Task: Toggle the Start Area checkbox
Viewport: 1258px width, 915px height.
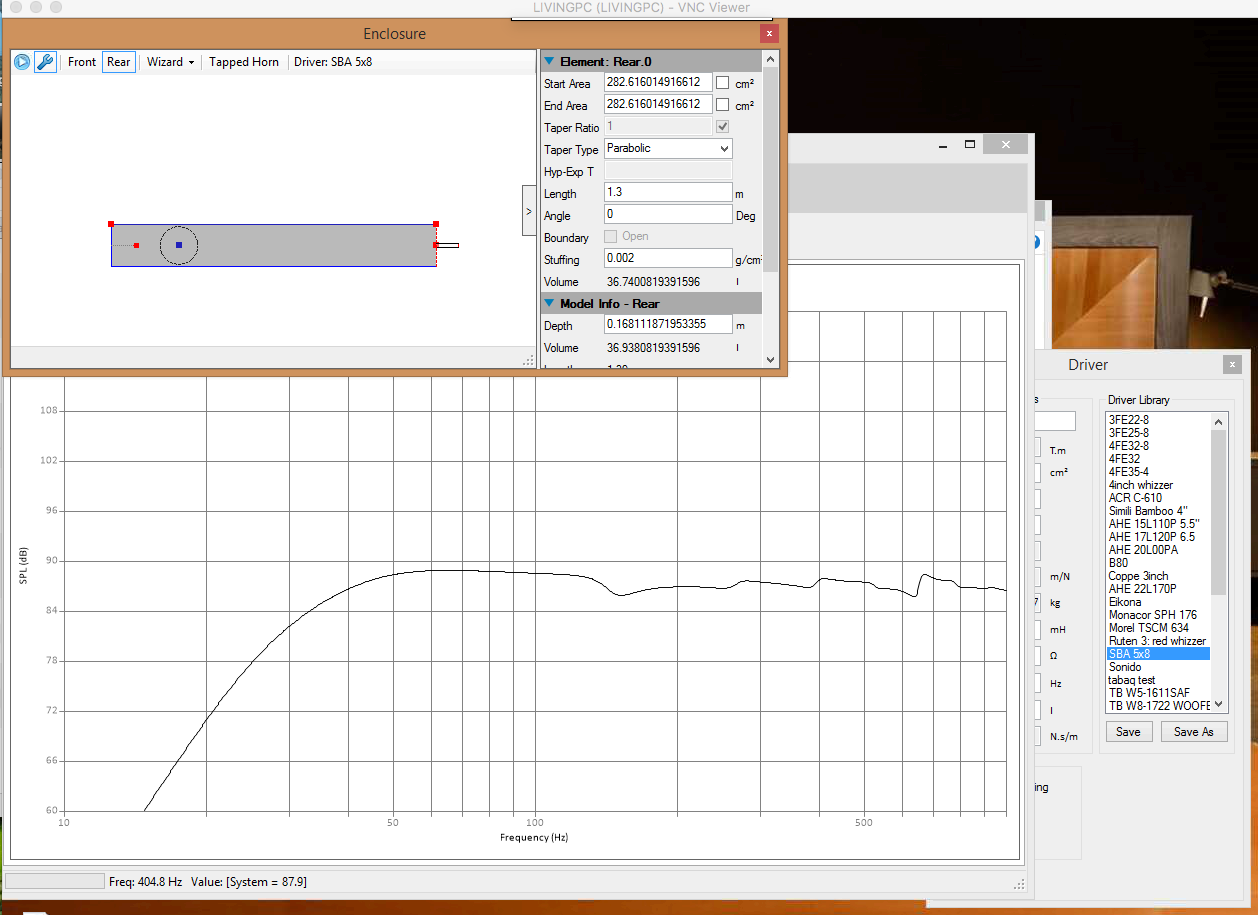Action: tap(722, 83)
